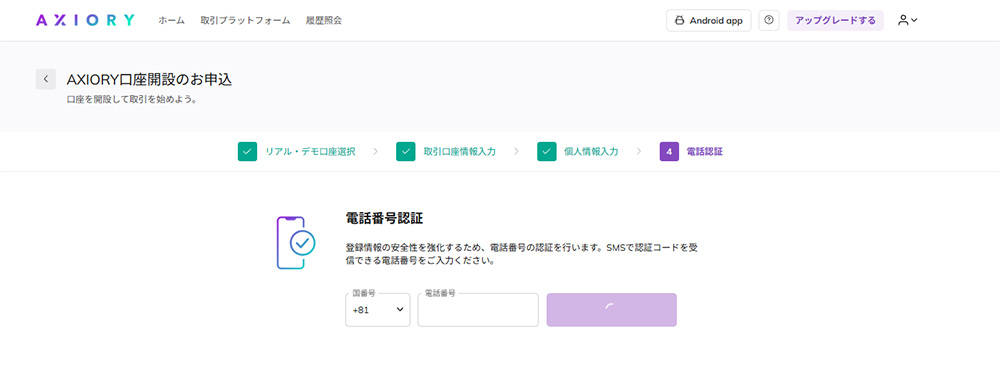Click the green check for 取引口座情報入力
The image size is (1000, 367).
coord(406,152)
